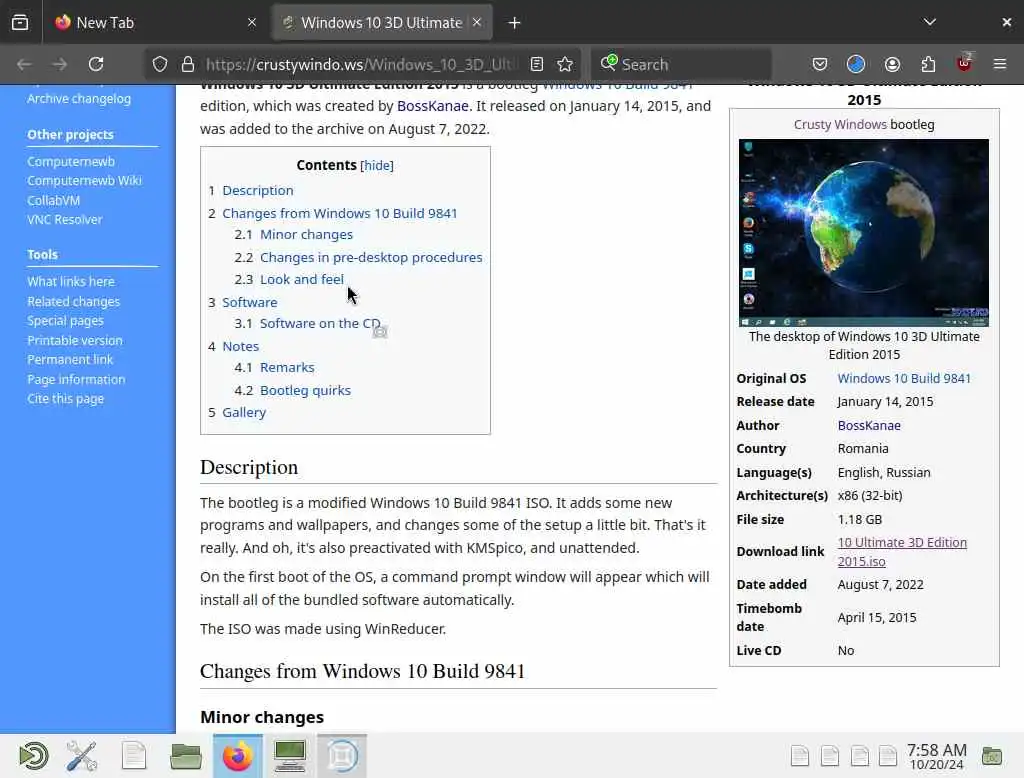1024x778 pixels.
Task: Bookmark this page with the star icon
Action: (x=565, y=64)
